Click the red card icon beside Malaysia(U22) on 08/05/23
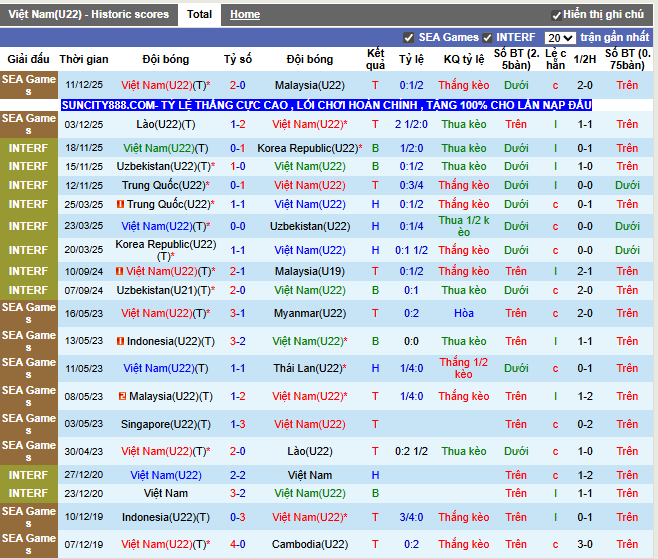The height and width of the screenshot is (559, 658). [x=123, y=396]
